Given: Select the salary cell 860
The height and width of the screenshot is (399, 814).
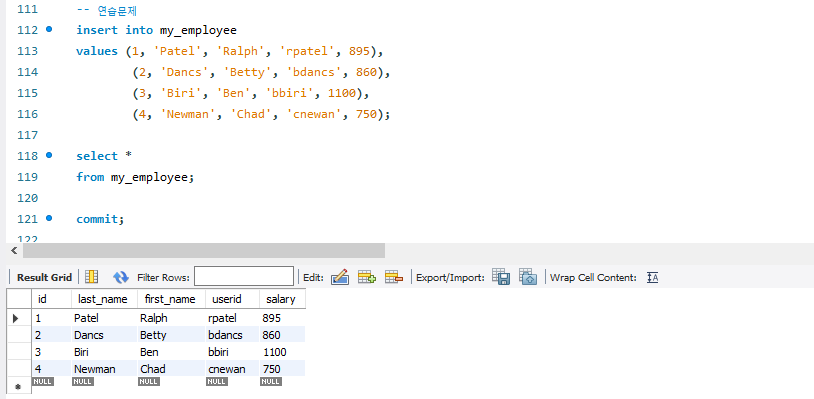Looking at the screenshot, I should point(282,335).
